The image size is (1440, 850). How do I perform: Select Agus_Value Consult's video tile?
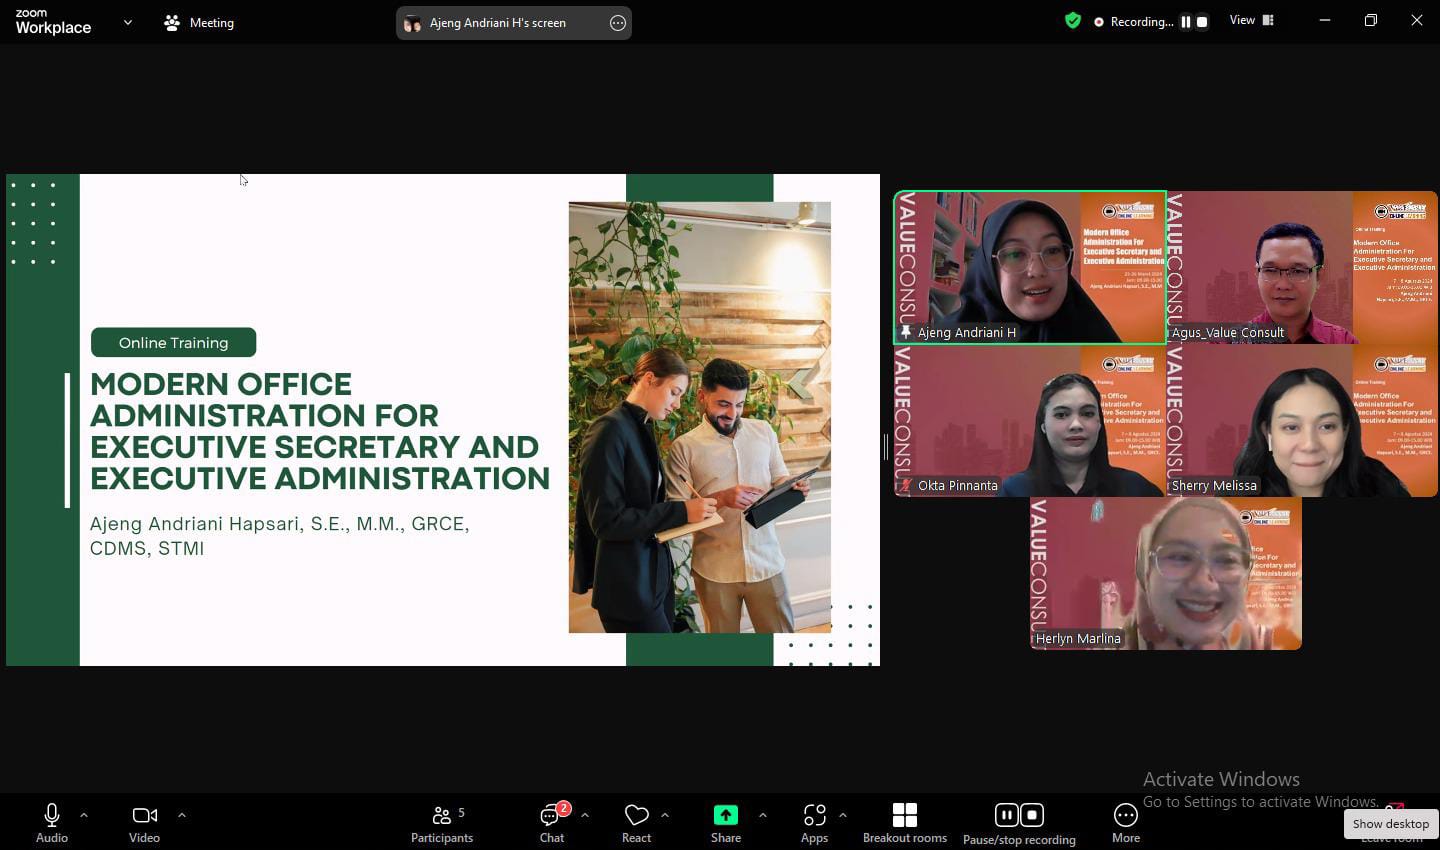(x=1303, y=267)
